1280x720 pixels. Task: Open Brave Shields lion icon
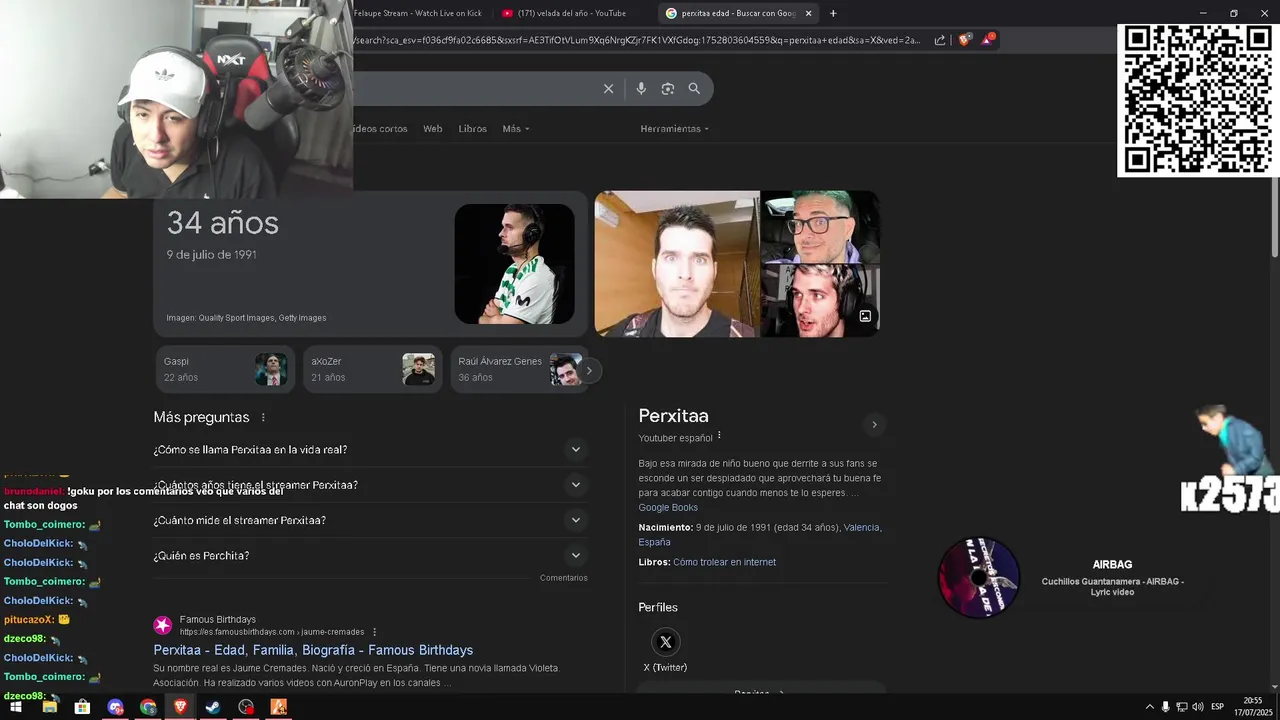(x=964, y=40)
